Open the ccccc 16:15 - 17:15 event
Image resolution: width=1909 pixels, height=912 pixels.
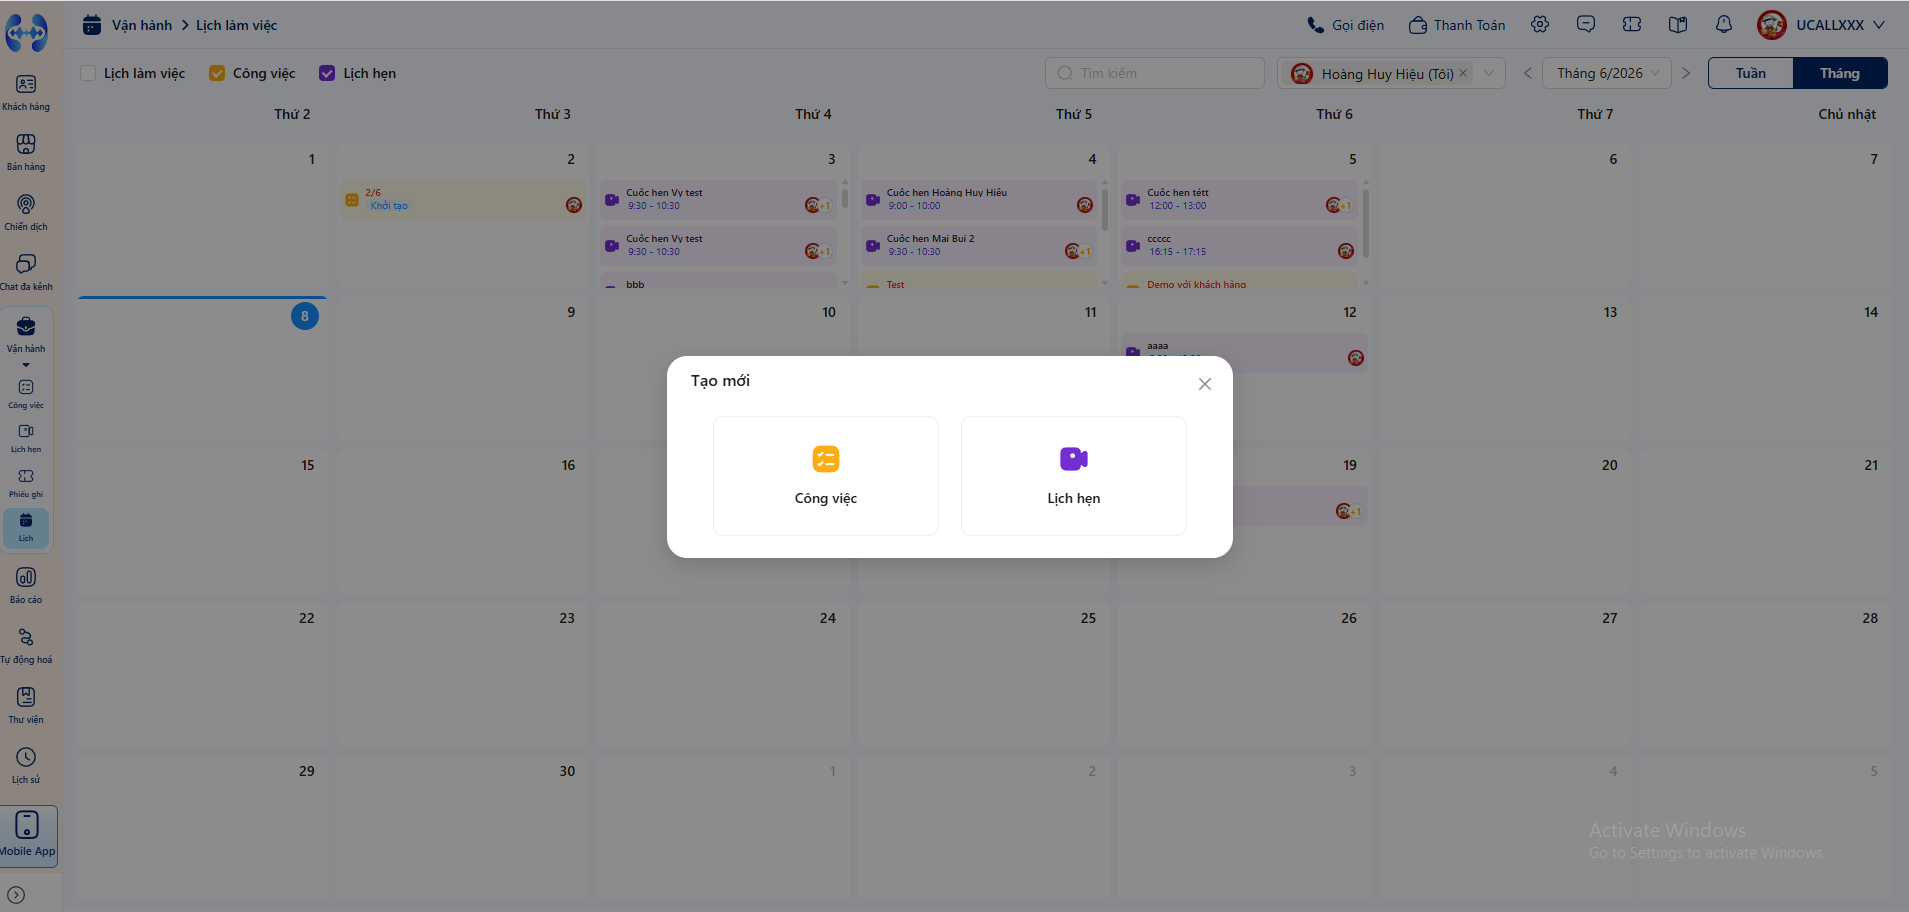(x=1239, y=246)
